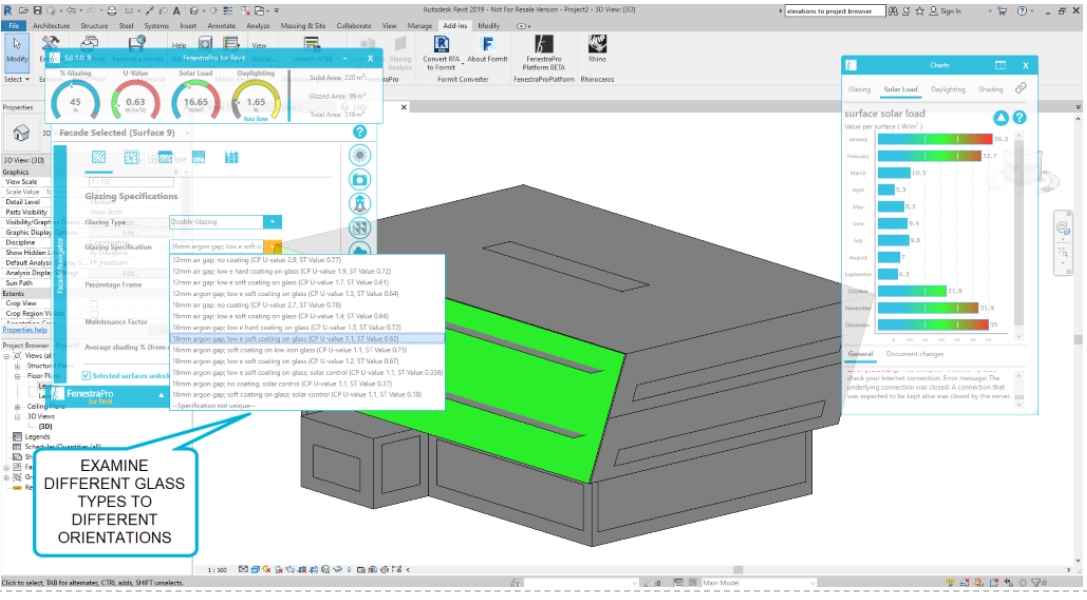Click the link icon in Charts tabs
This screenshot has width=1087, height=600.
click(1020, 89)
